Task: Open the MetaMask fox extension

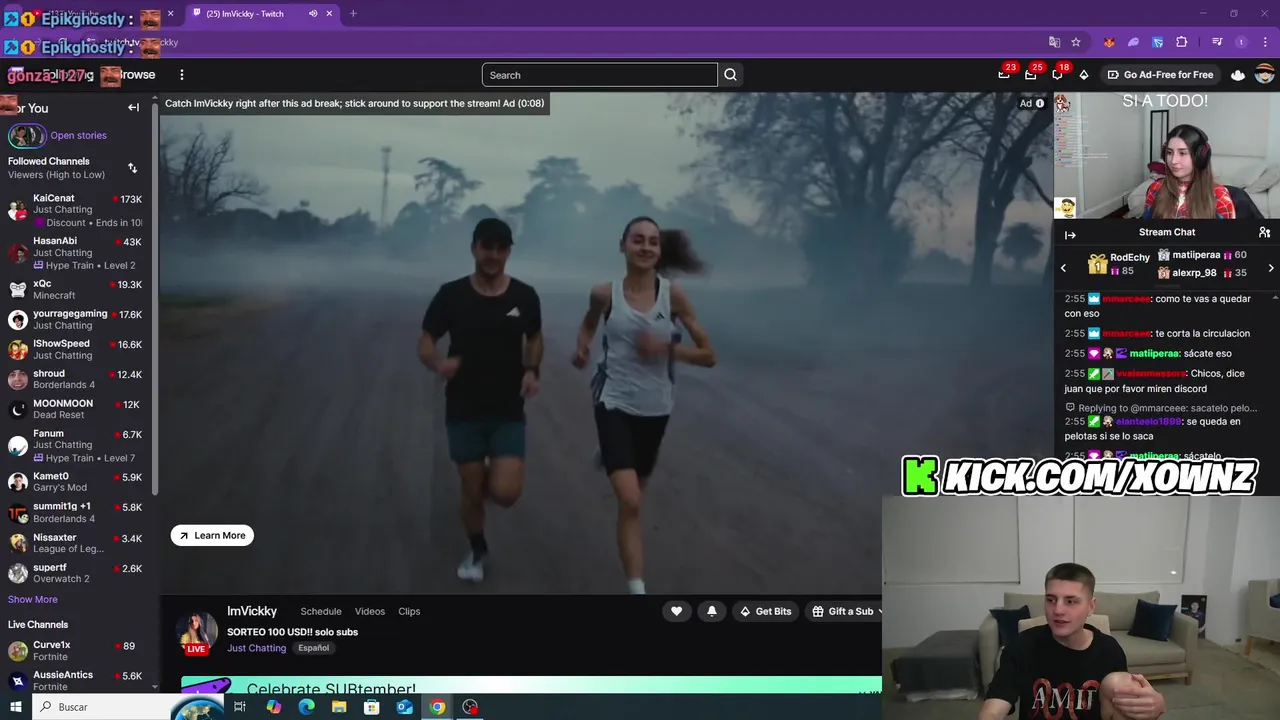Action: [1109, 42]
